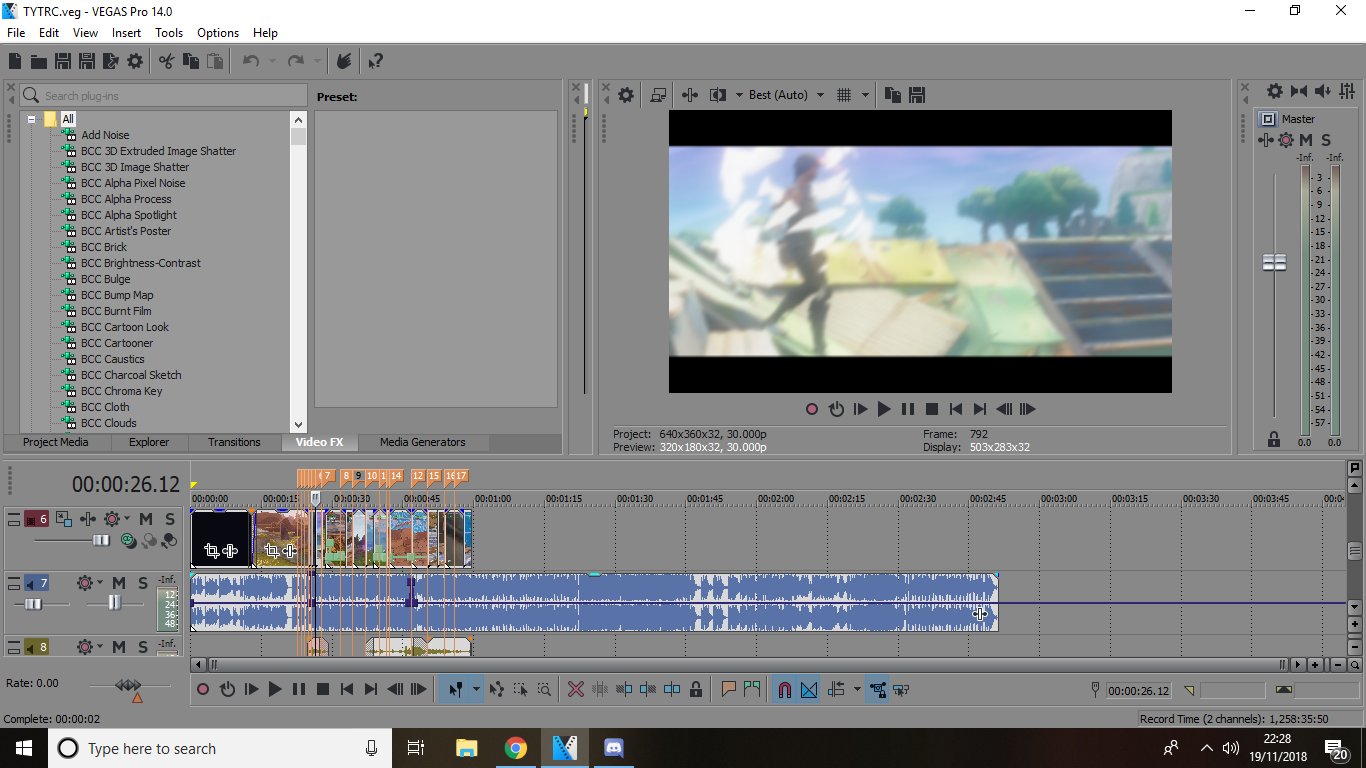1366x768 pixels.
Task: Mute the Master bus
Action: (1306, 140)
